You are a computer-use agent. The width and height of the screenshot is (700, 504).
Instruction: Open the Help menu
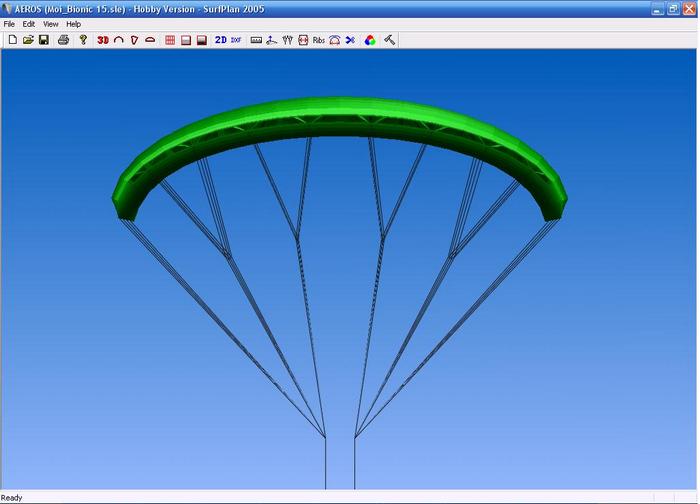point(74,24)
